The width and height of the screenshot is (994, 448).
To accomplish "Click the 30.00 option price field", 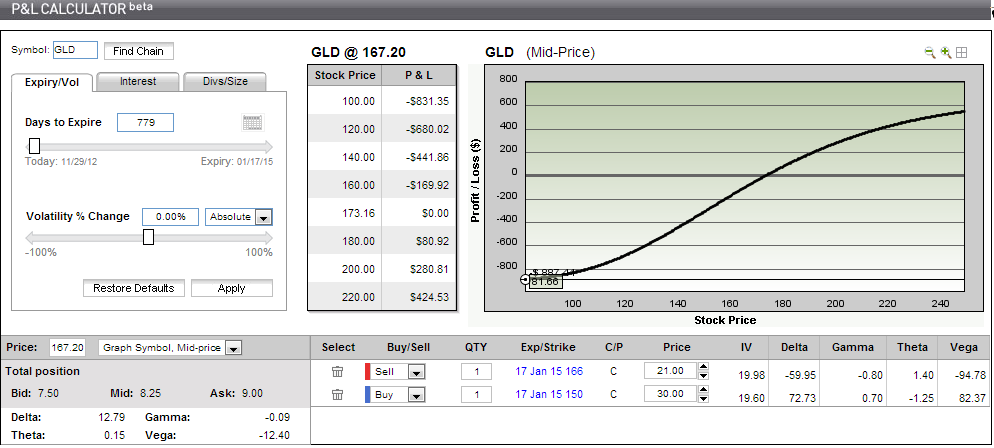I will (x=671, y=394).
